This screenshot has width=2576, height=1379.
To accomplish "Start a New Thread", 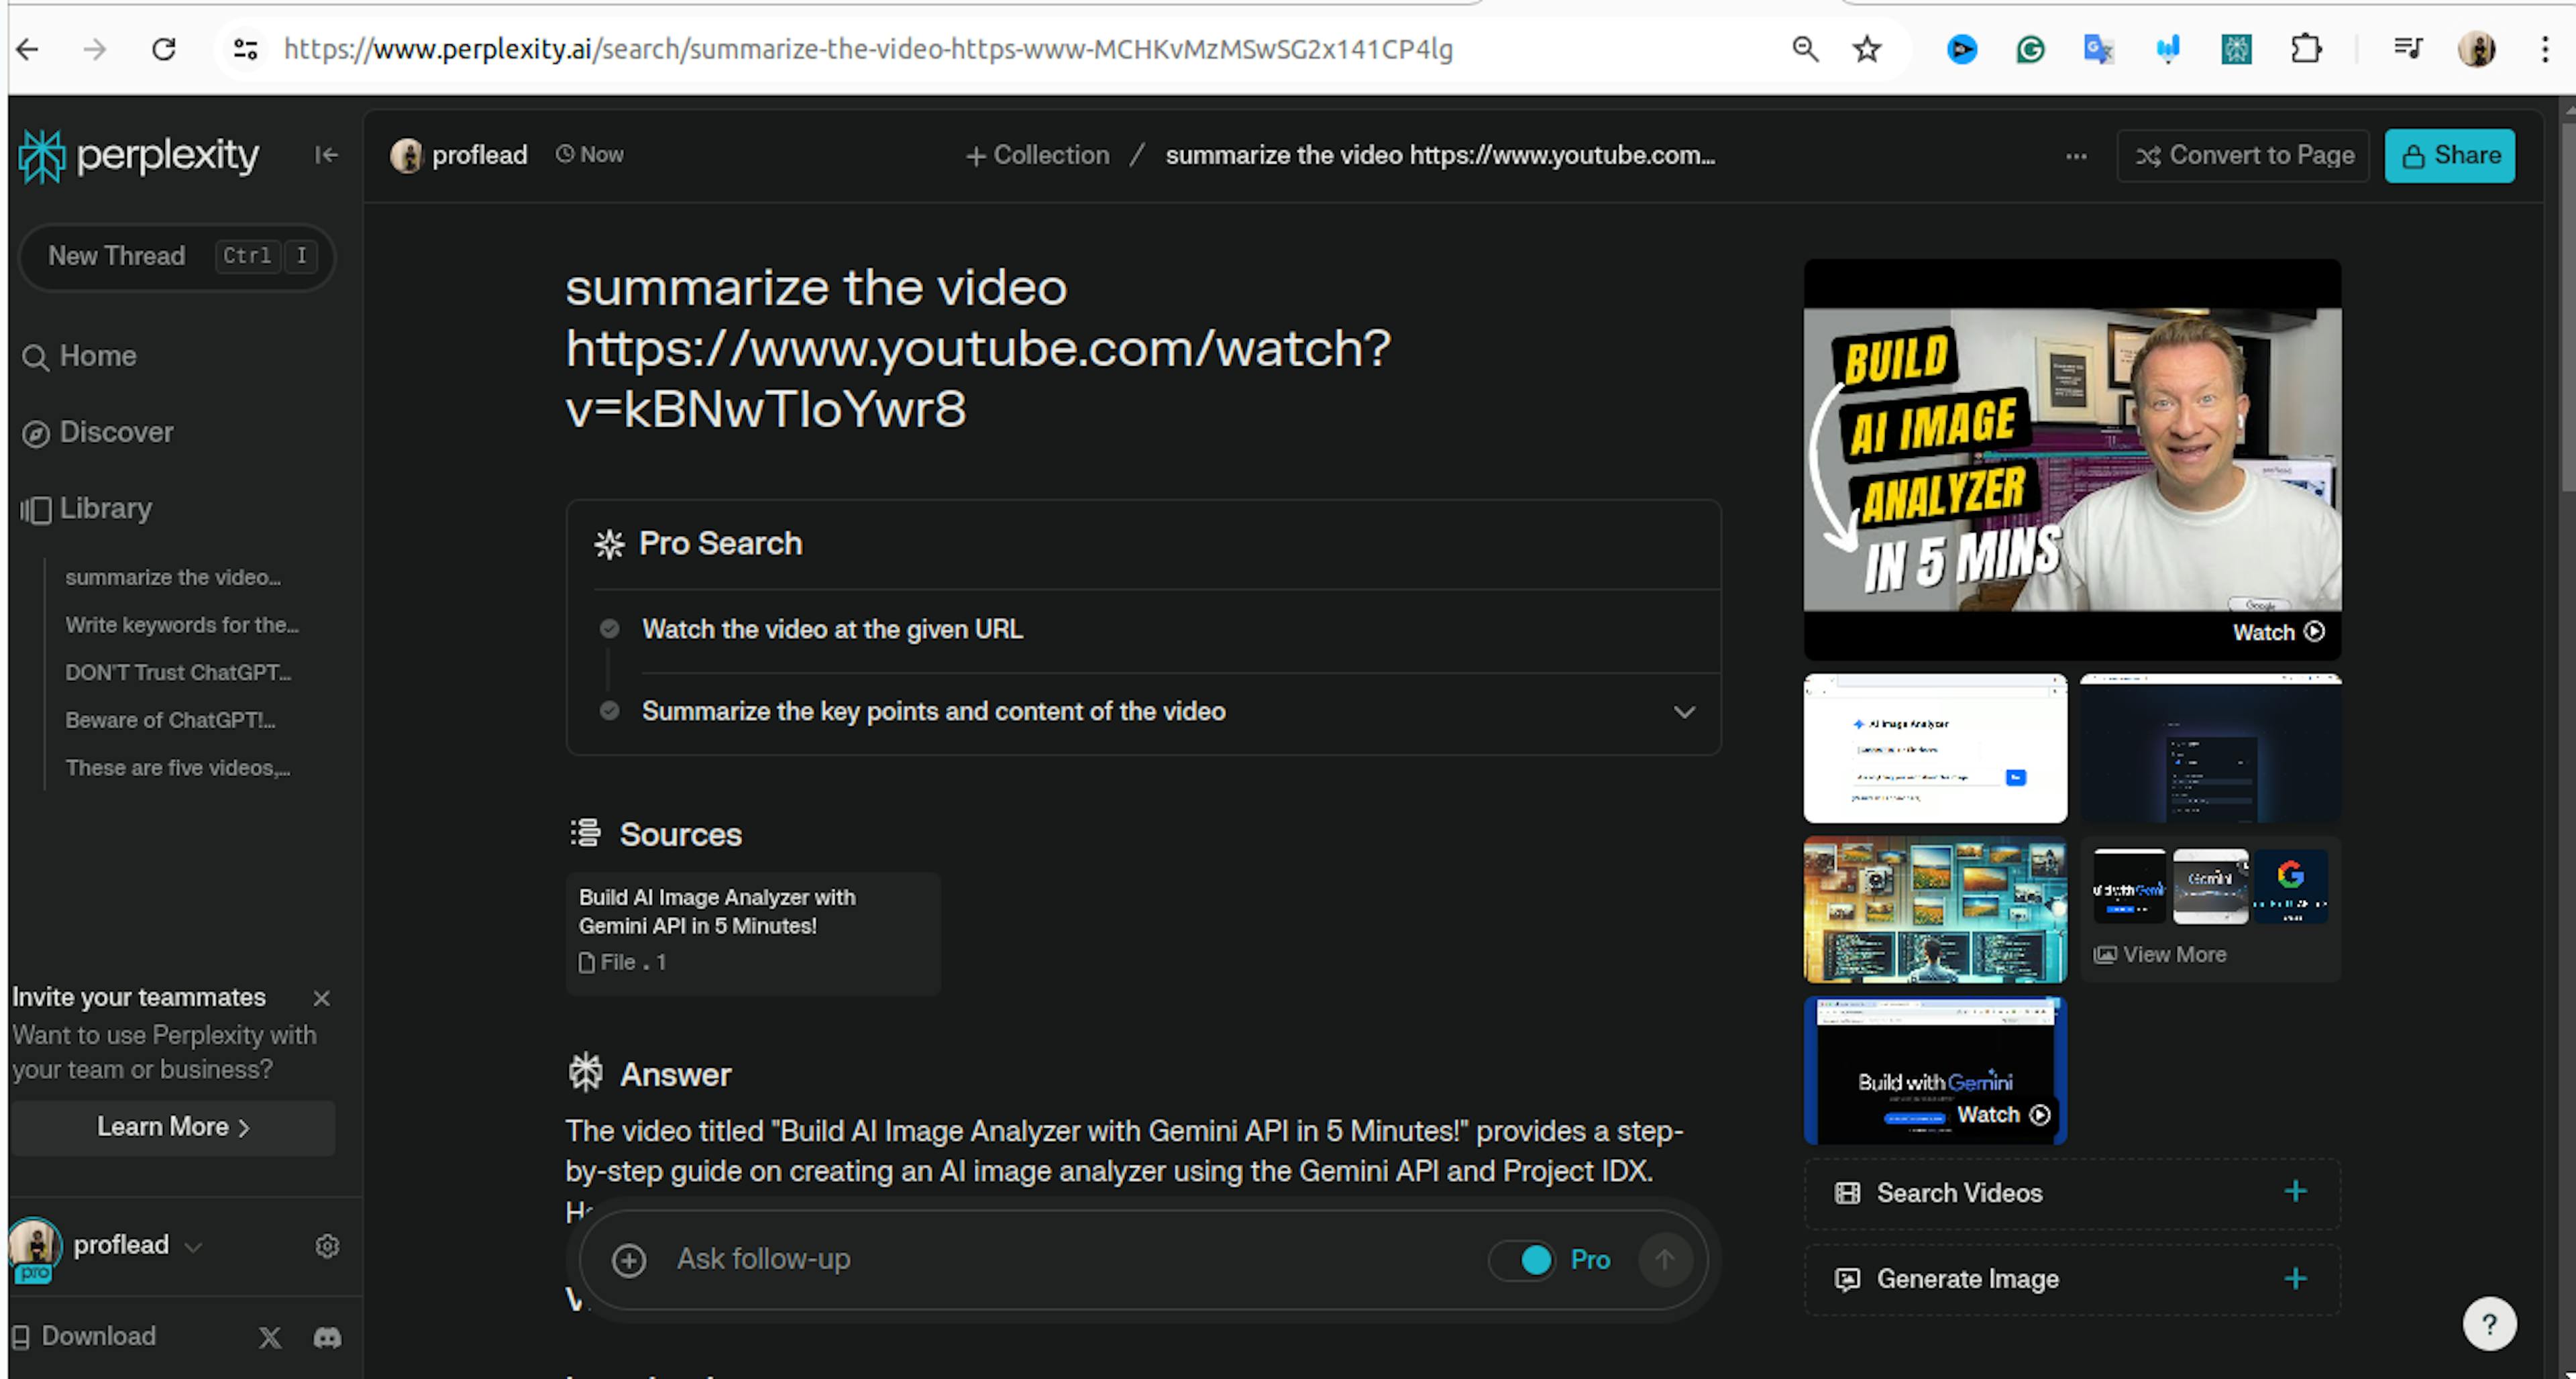I will pyautogui.click(x=177, y=257).
